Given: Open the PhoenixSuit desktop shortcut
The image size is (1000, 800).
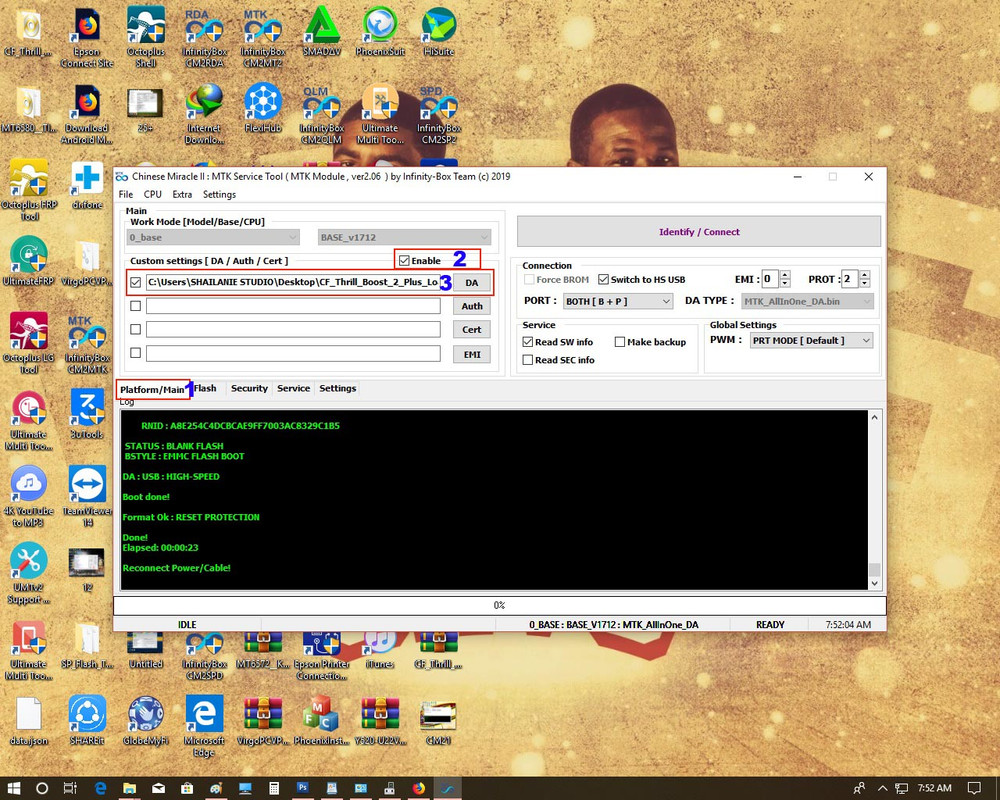Looking at the screenshot, I should coord(381,31).
